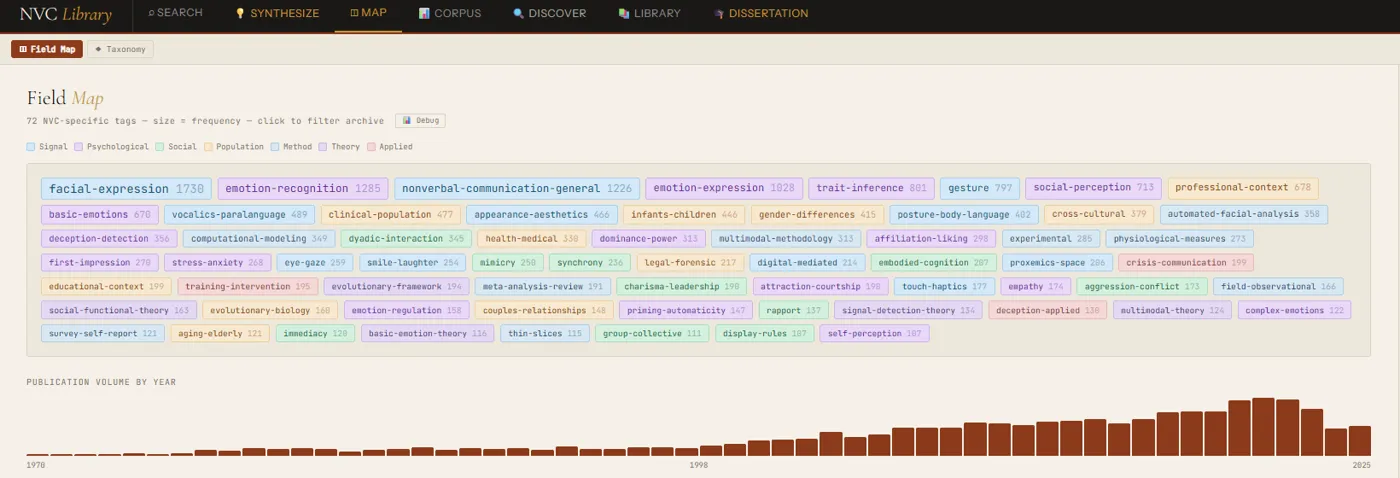Click the crisis-communication tag

(1186, 263)
